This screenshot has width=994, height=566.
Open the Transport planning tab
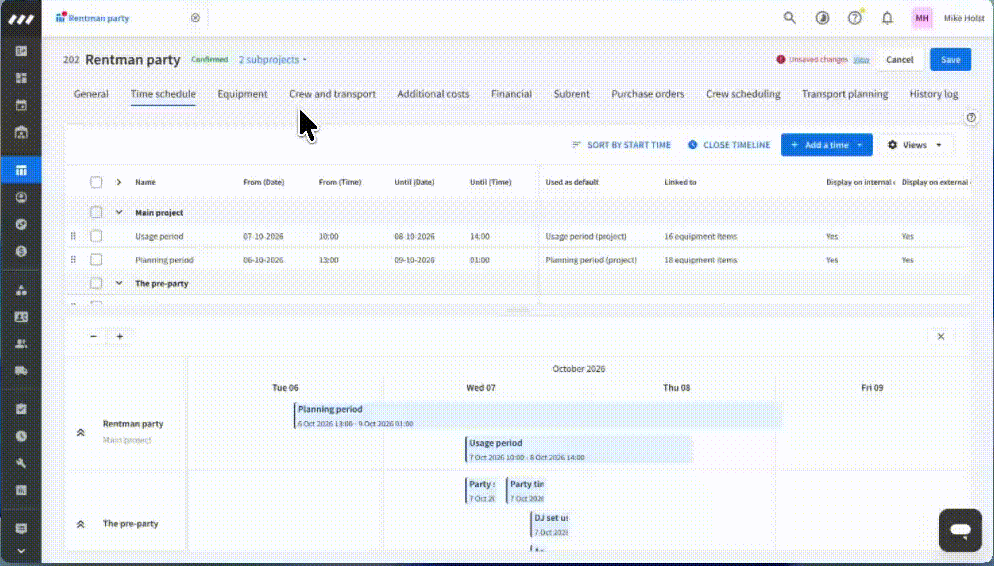coord(844,94)
